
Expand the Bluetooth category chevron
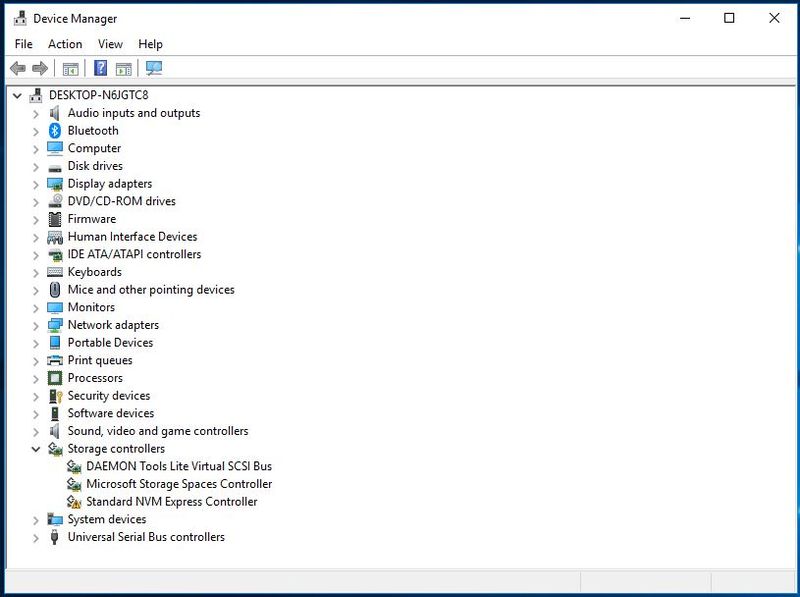36,131
